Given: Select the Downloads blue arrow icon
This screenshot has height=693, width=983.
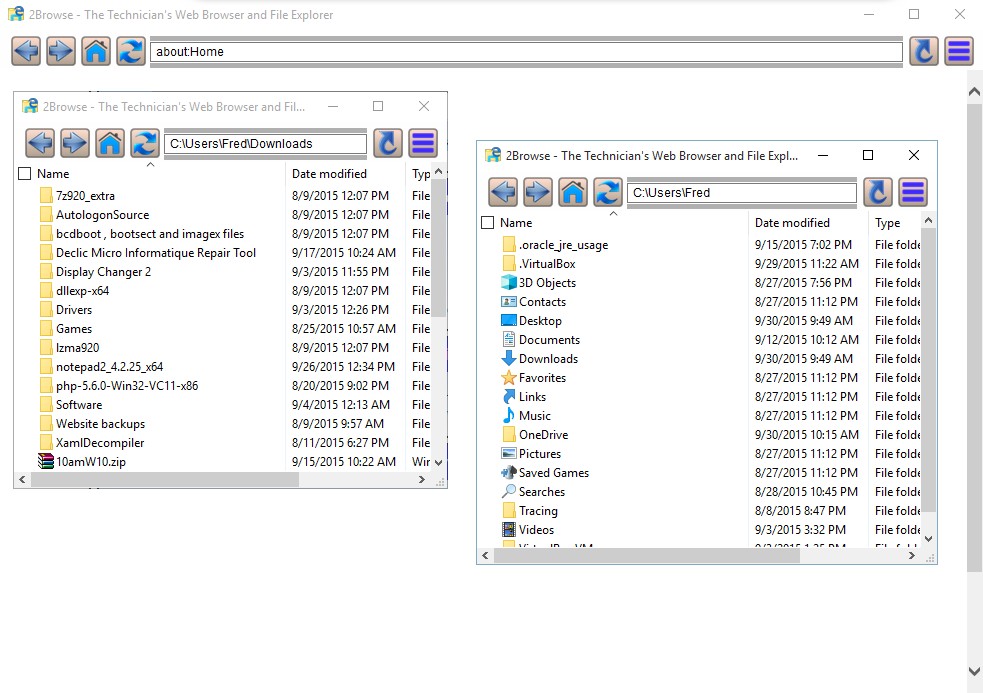Looking at the screenshot, I should click(x=509, y=359).
